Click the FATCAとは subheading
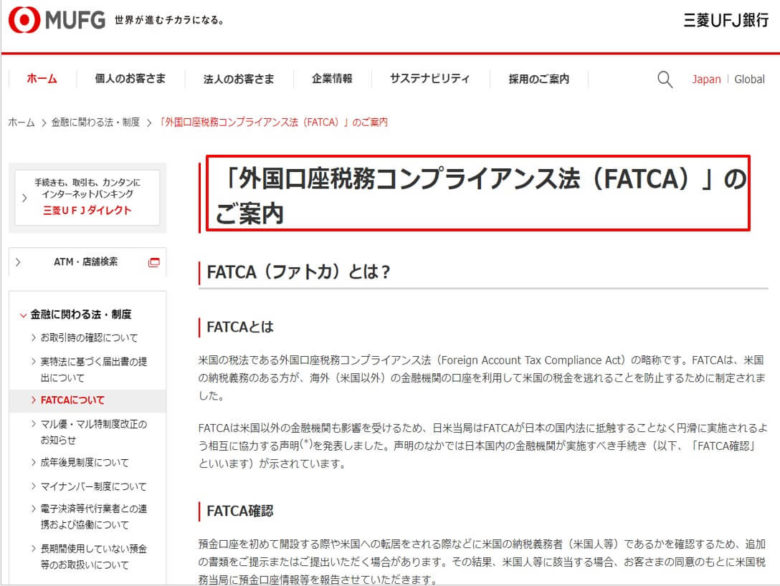780x586 pixels. tap(240, 327)
